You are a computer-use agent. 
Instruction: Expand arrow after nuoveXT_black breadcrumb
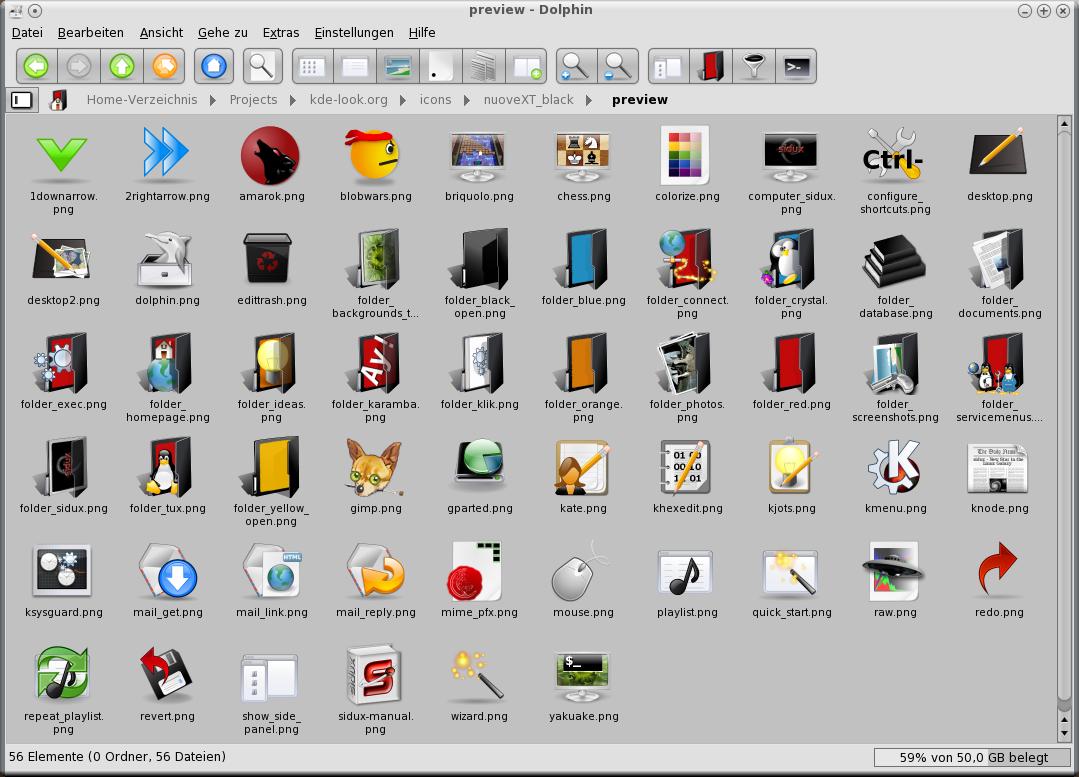(x=589, y=100)
